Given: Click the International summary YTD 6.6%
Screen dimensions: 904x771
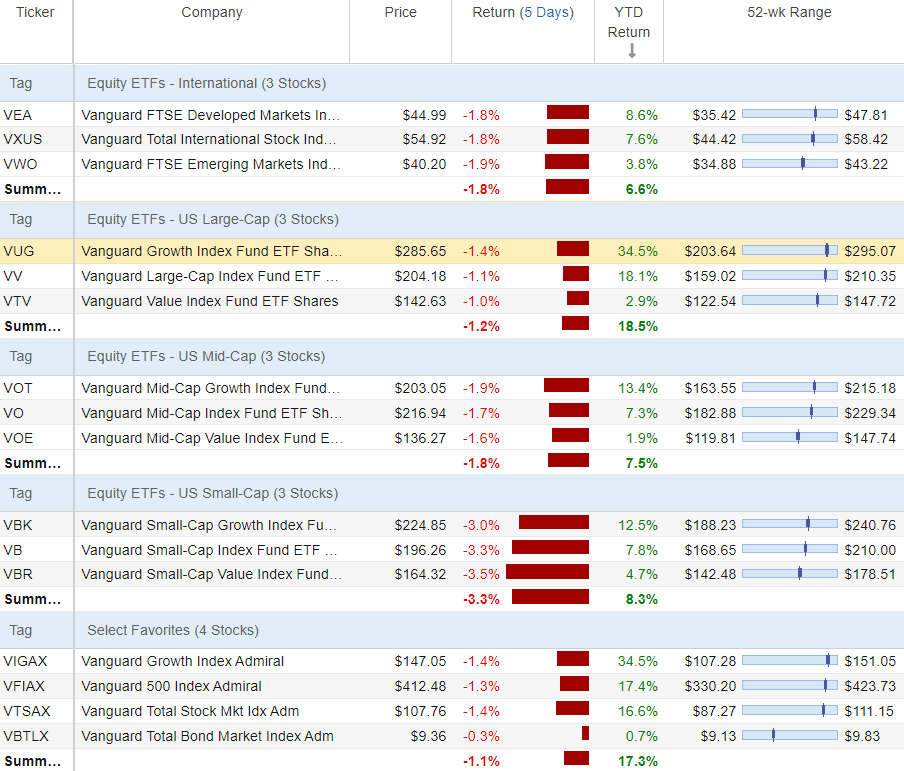Looking at the screenshot, I should point(642,189).
